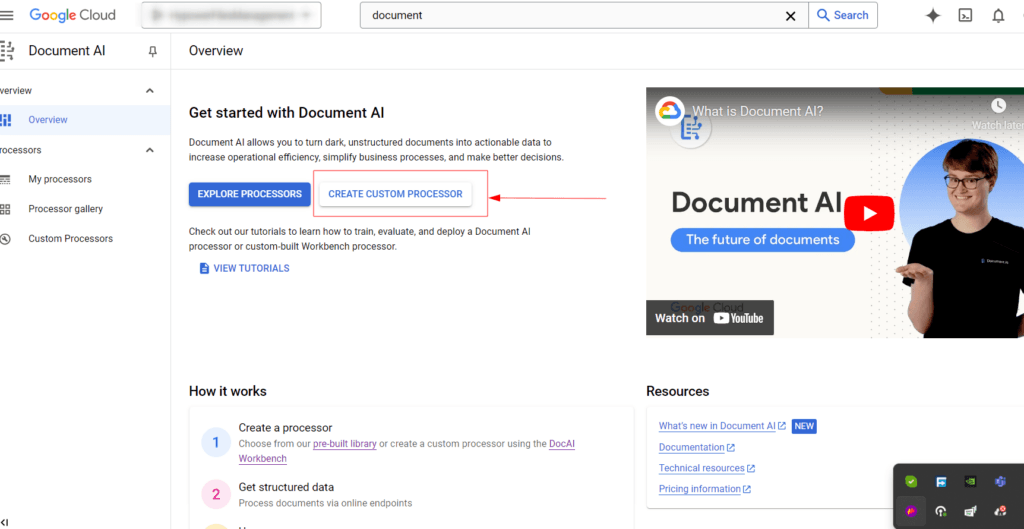Screen dimensions: 1024x529
Task: Collapse the sidebar with bottom arrow
Action: 5,523
